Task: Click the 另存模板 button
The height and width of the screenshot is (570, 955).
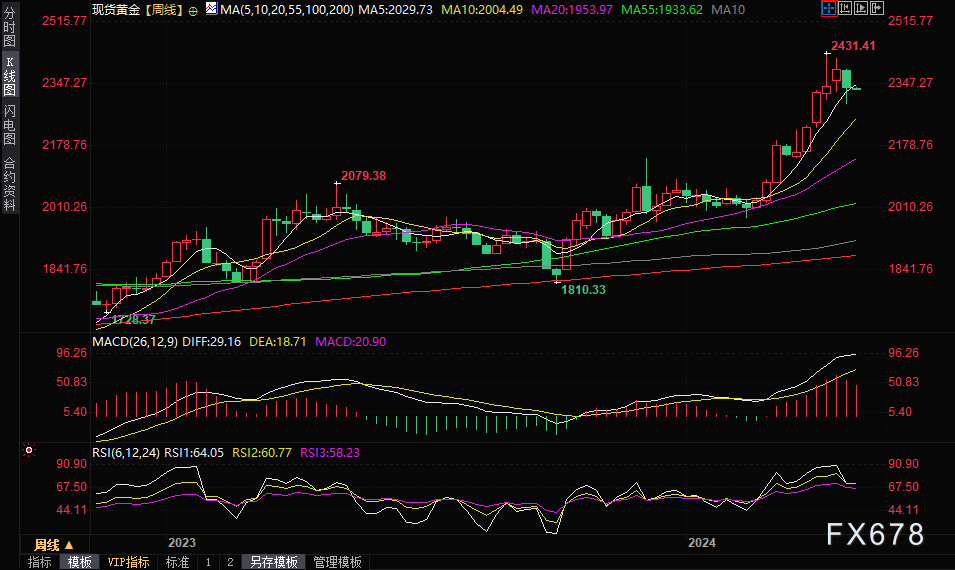Action: [273, 562]
